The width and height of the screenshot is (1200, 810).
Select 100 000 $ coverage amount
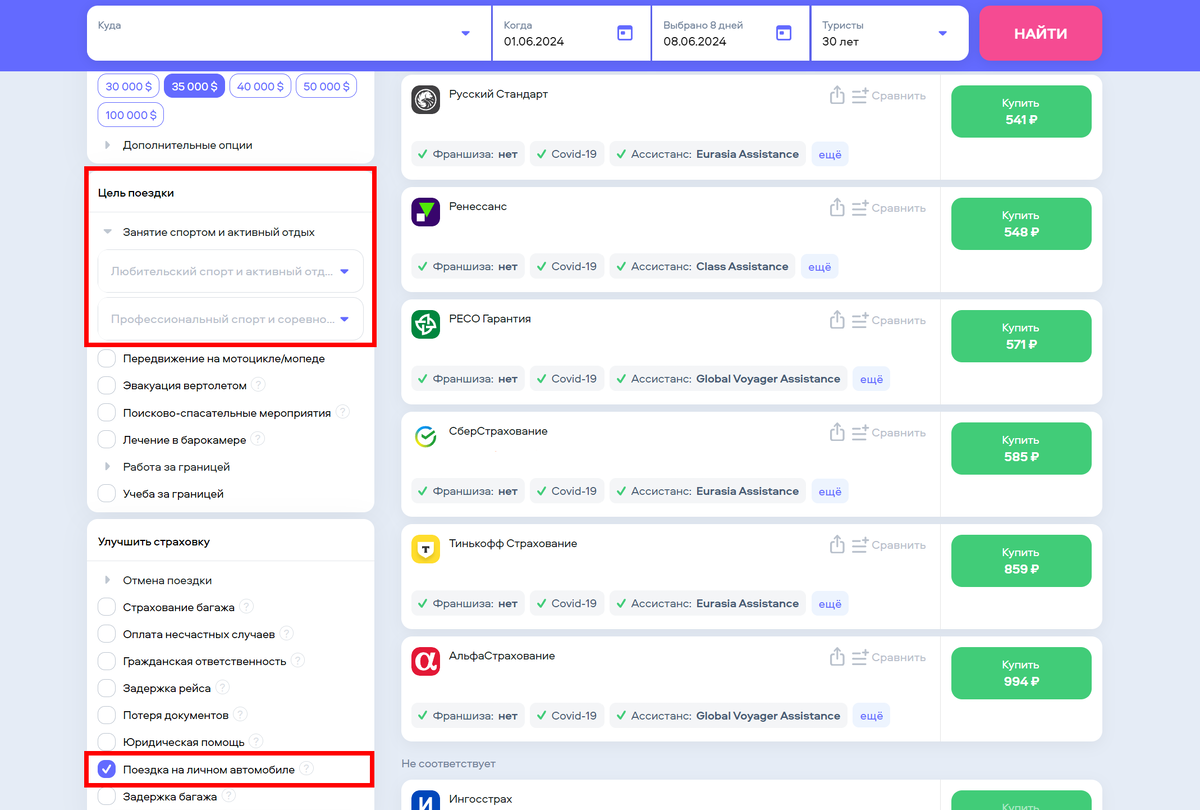[132, 115]
